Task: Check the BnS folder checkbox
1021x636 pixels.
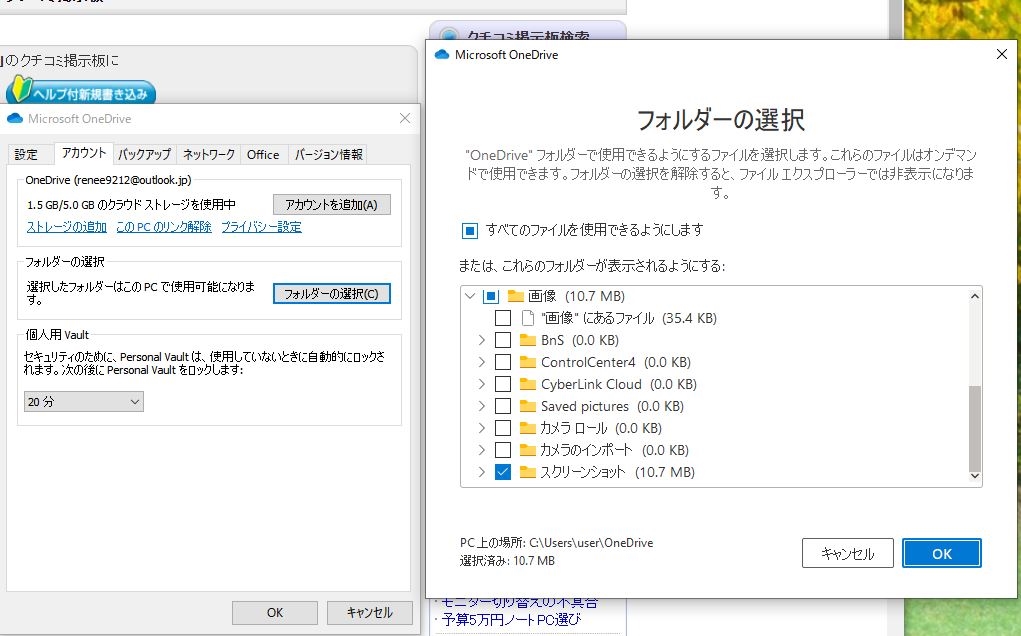Action: pyautogui.click(x=503, y=340)
